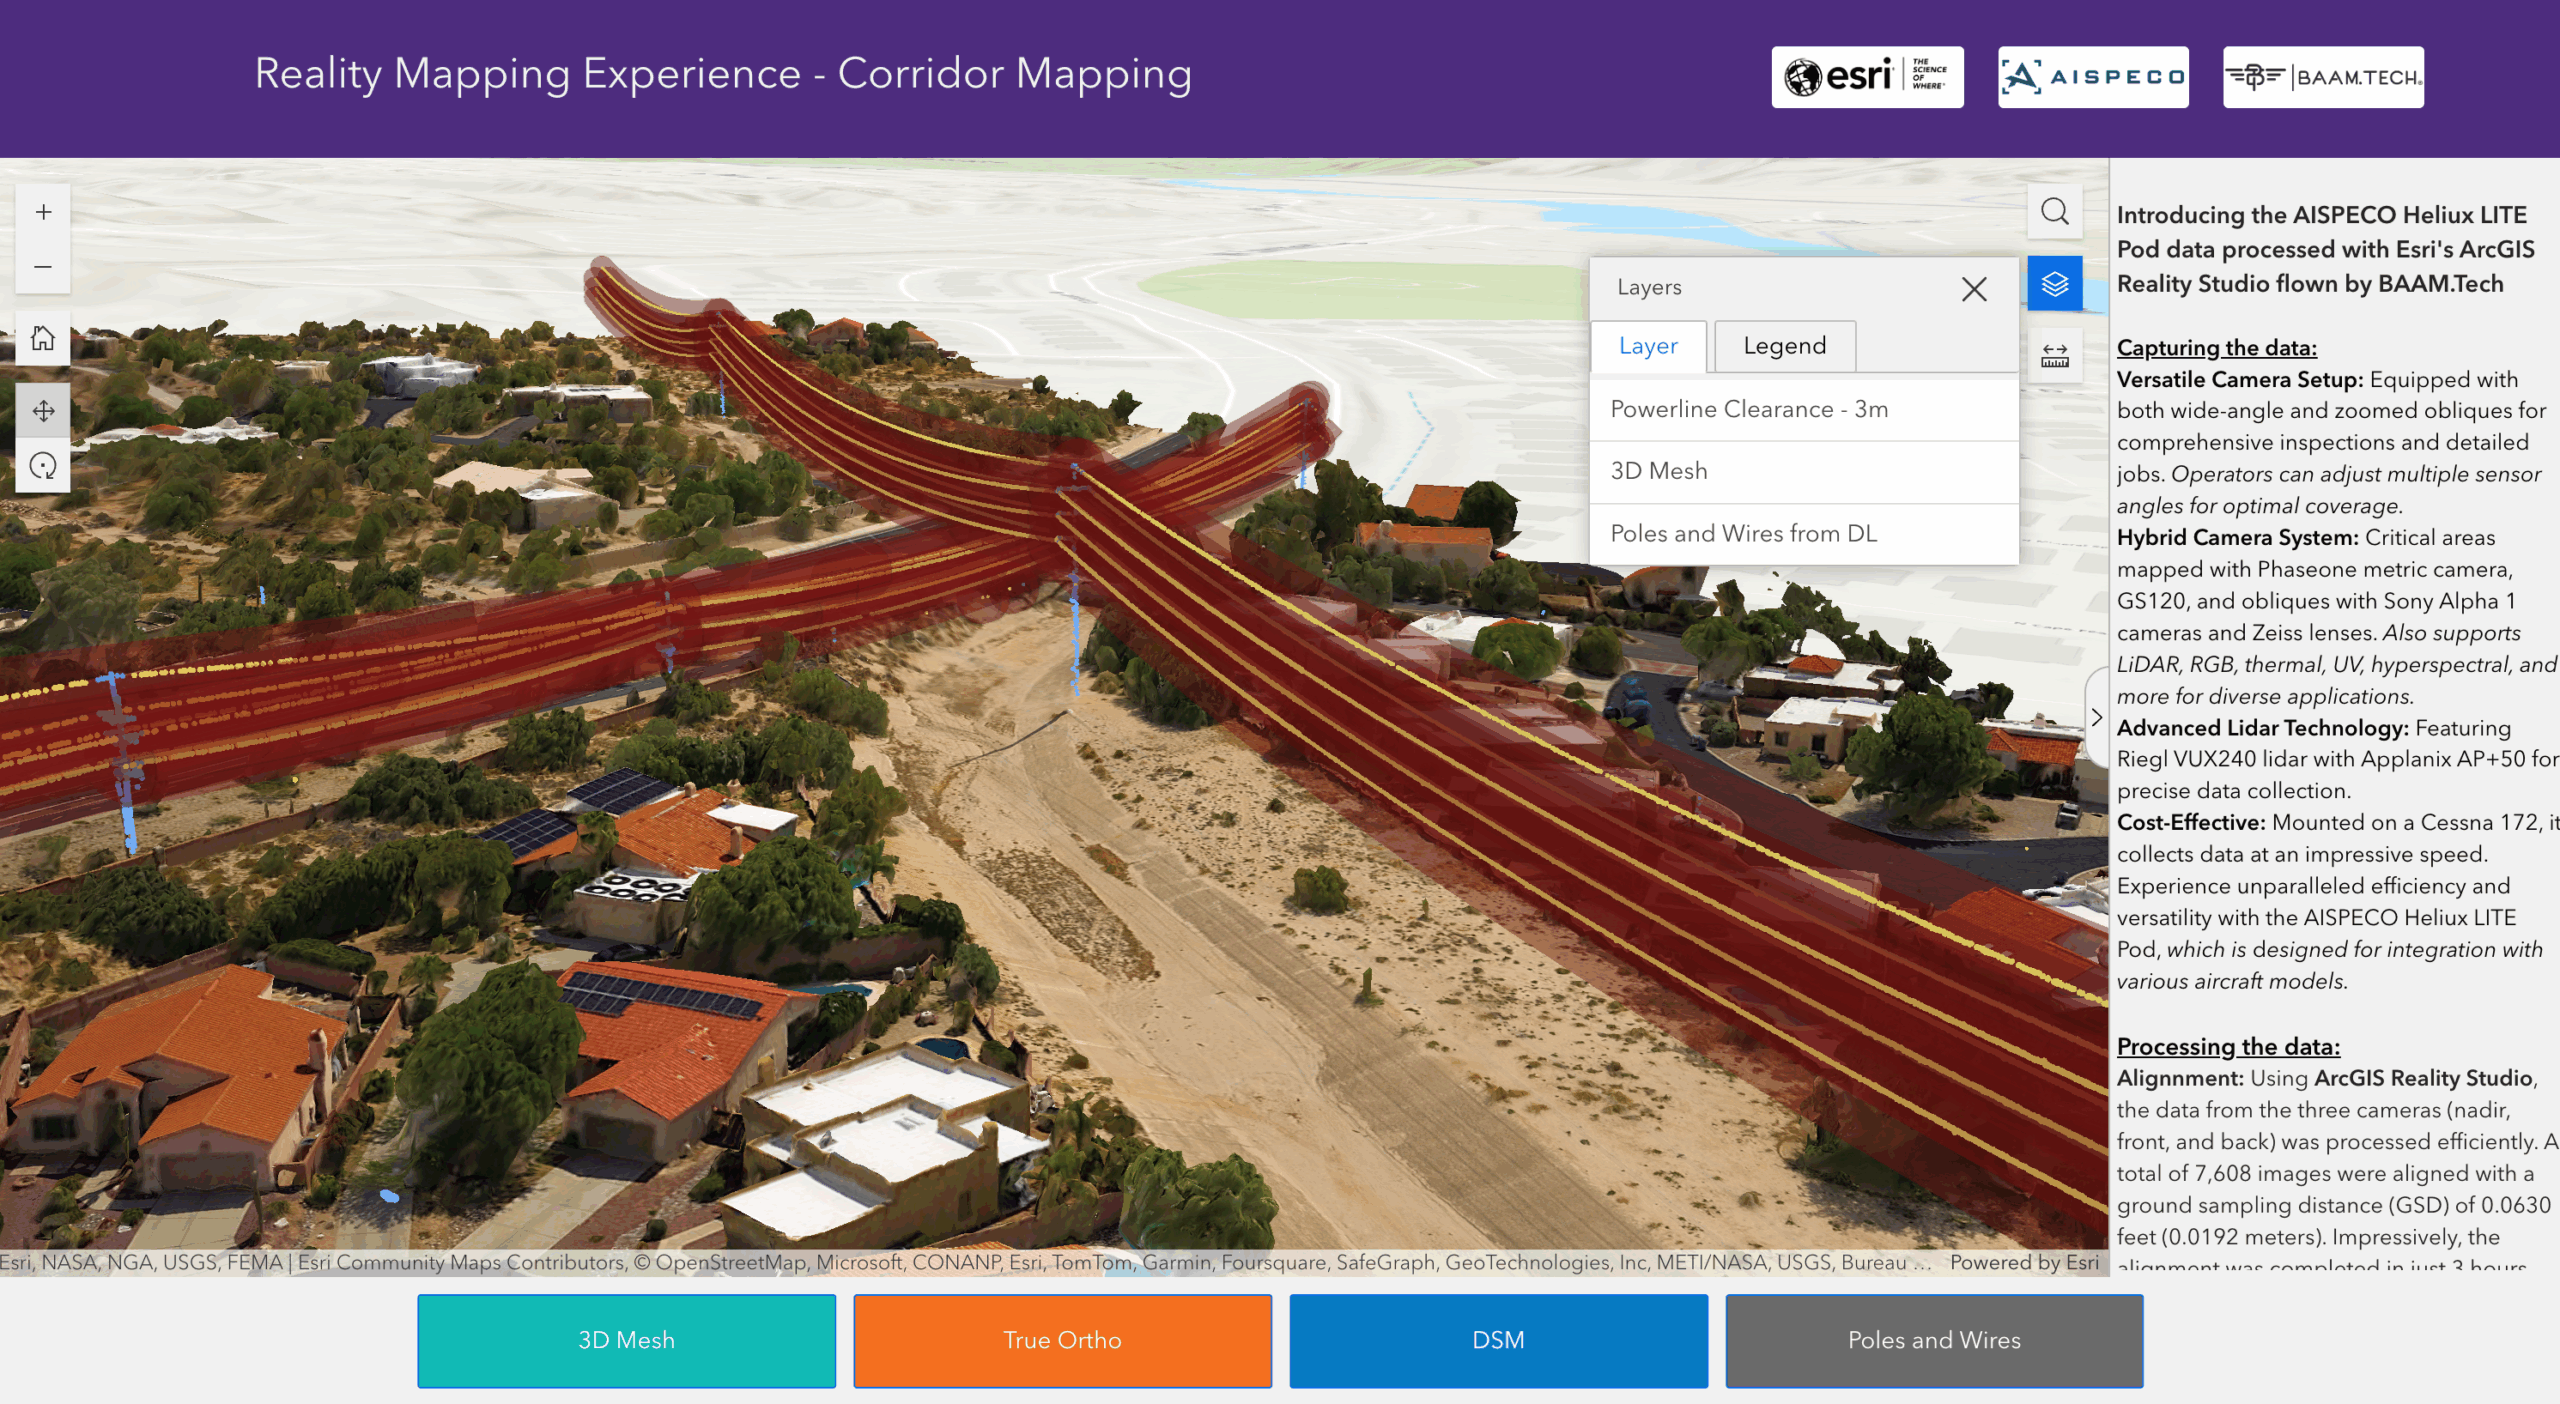
Task: Select the pan navigation tool
Action: (x=43, y=411)
